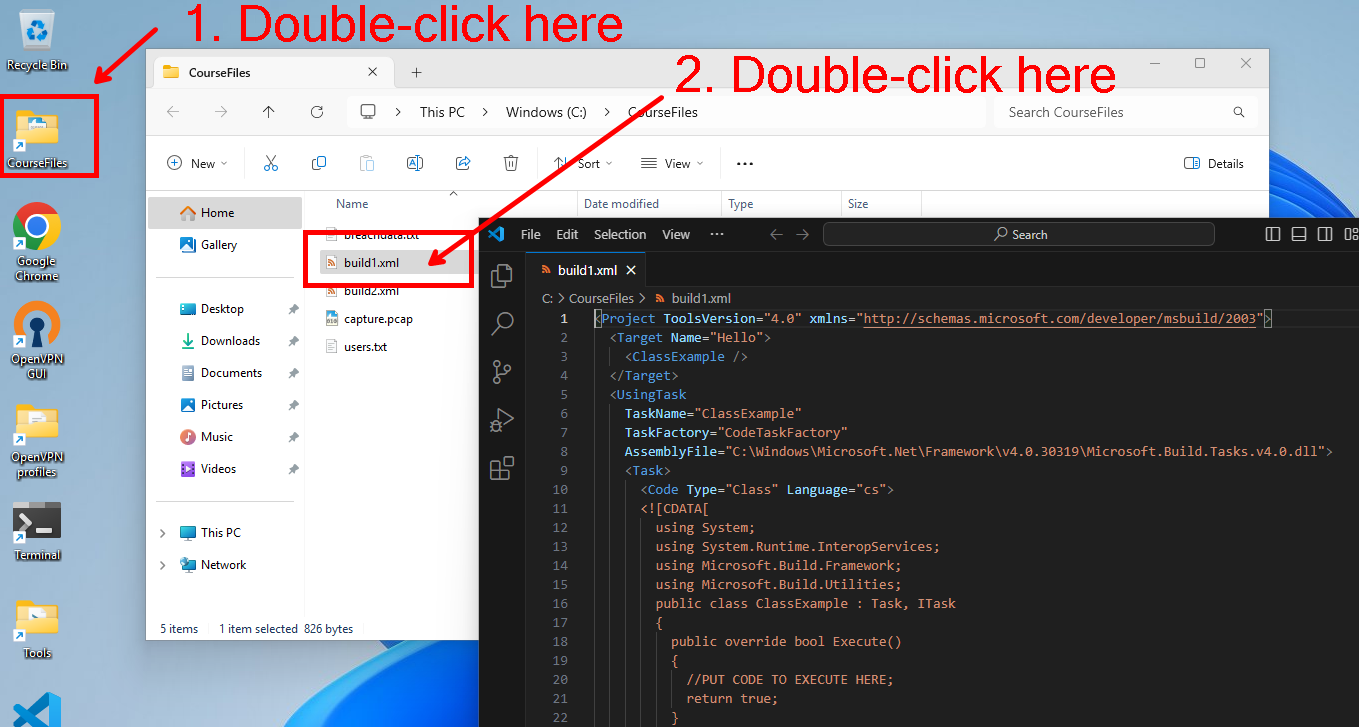Image resolution: width=1359 pixels, height=727 pixels.
Task: Select capture.pcap in the file list
Action: click(x=378, y=319)
